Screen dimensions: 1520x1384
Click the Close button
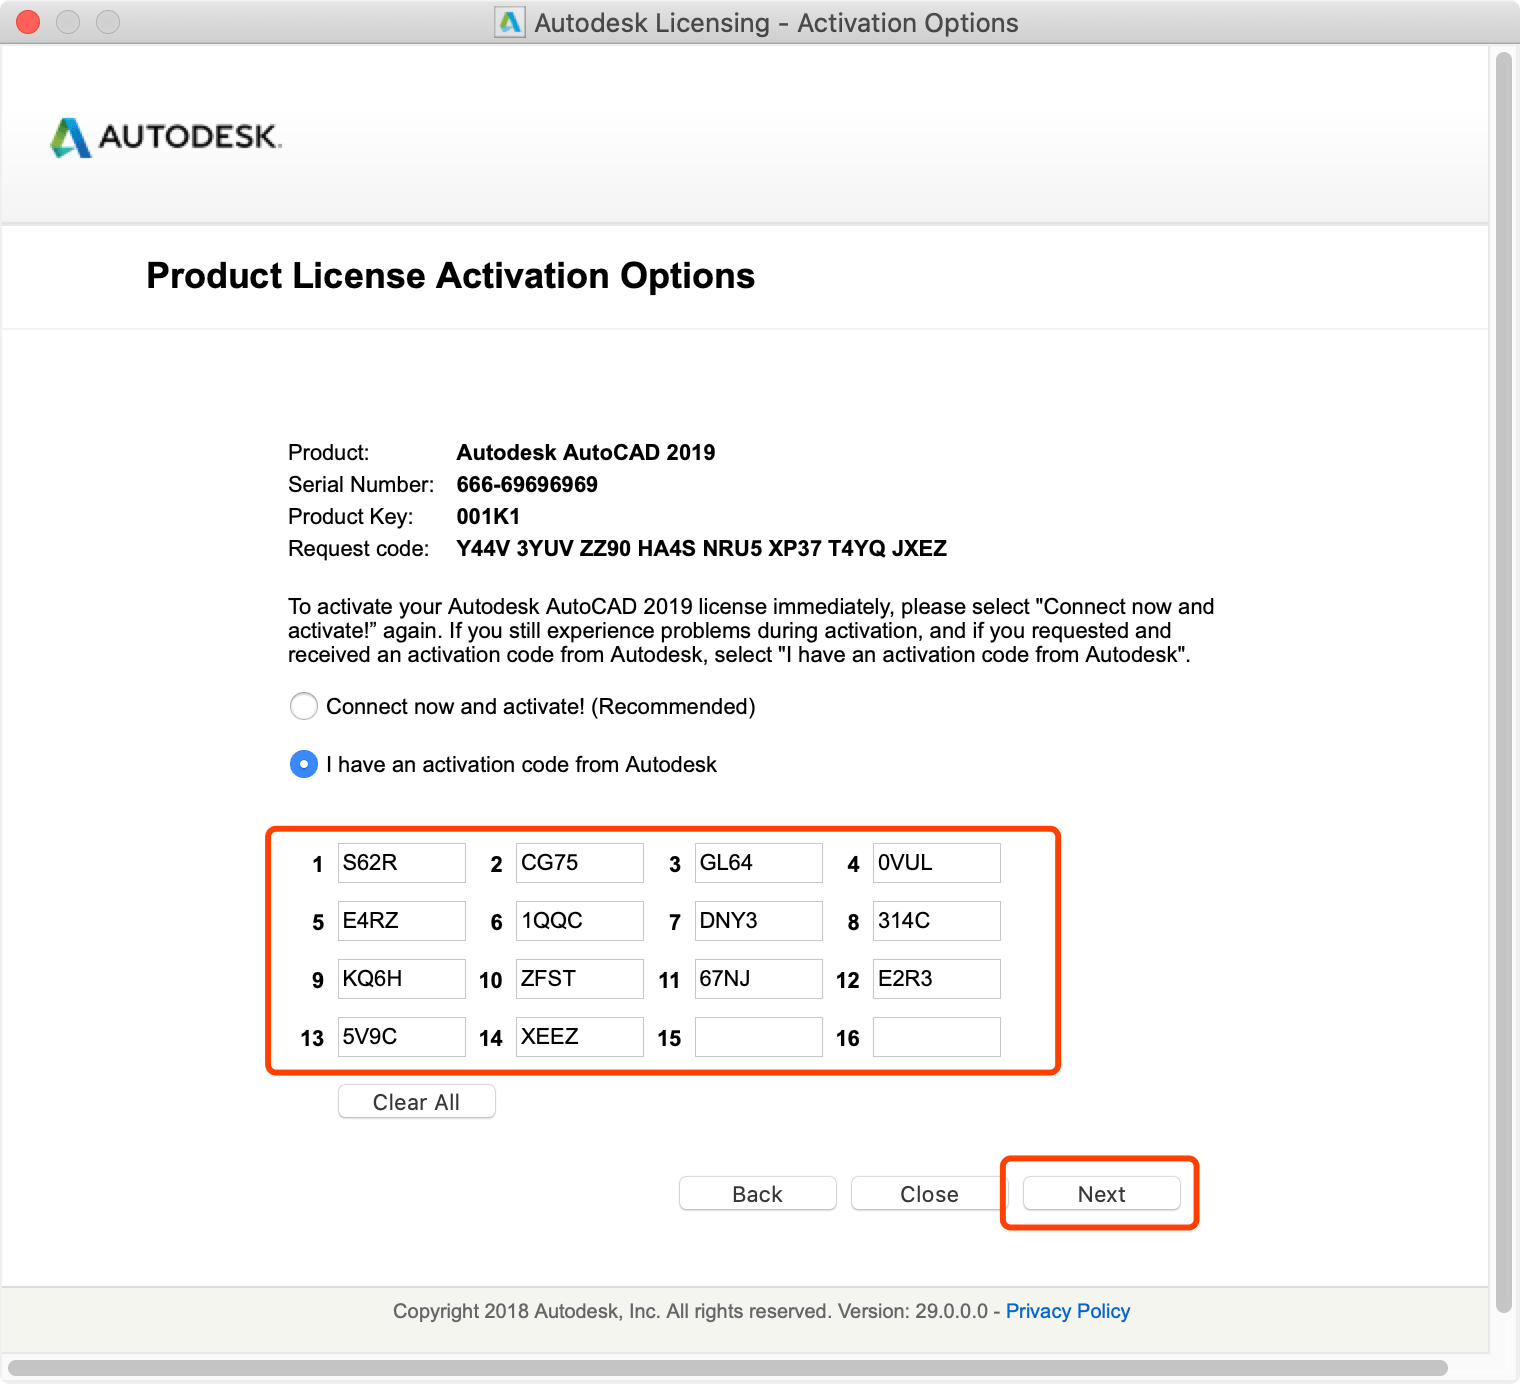[928, 1193]
